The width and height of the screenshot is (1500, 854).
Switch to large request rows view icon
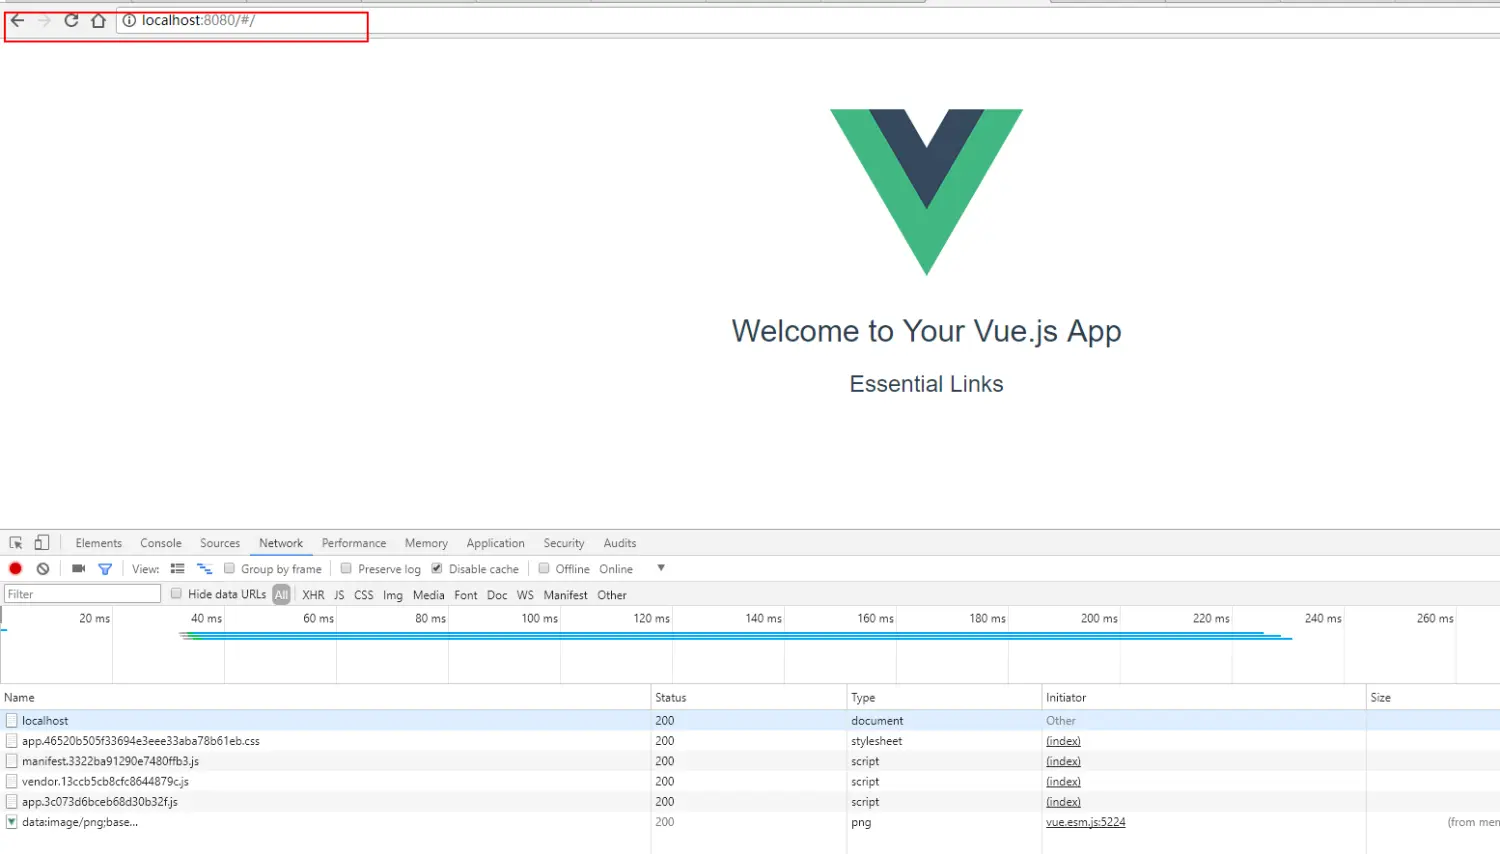pyautogui.click(x=178, y=568)
